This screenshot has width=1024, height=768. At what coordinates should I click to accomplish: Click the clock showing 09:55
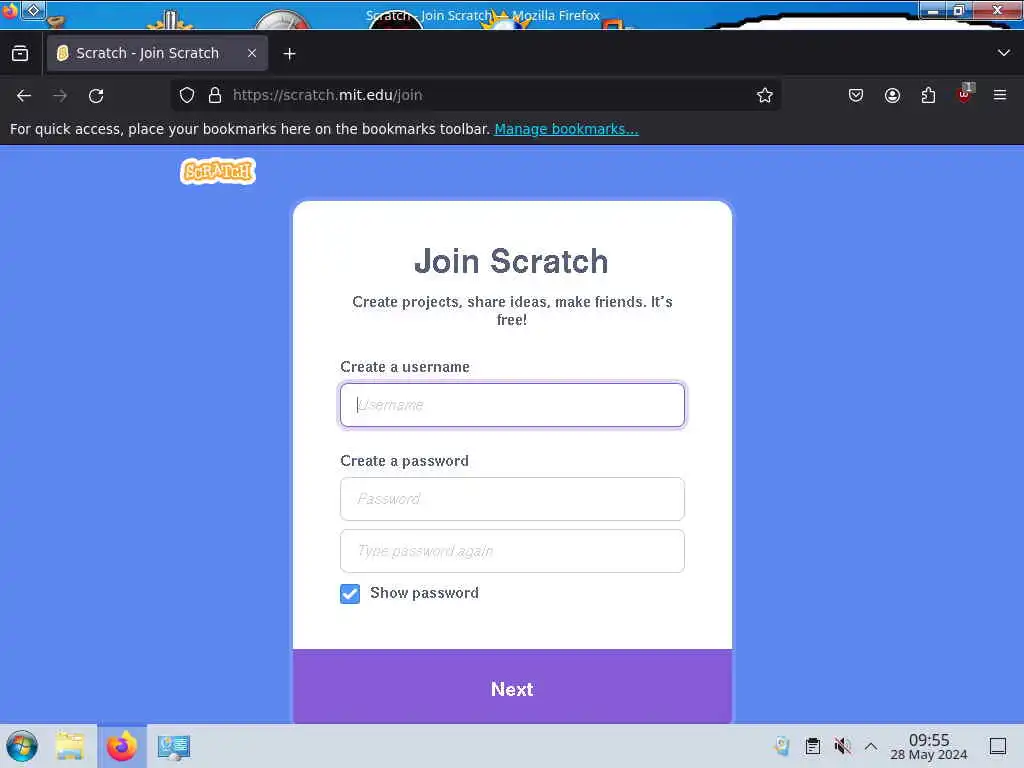point(929,746)
